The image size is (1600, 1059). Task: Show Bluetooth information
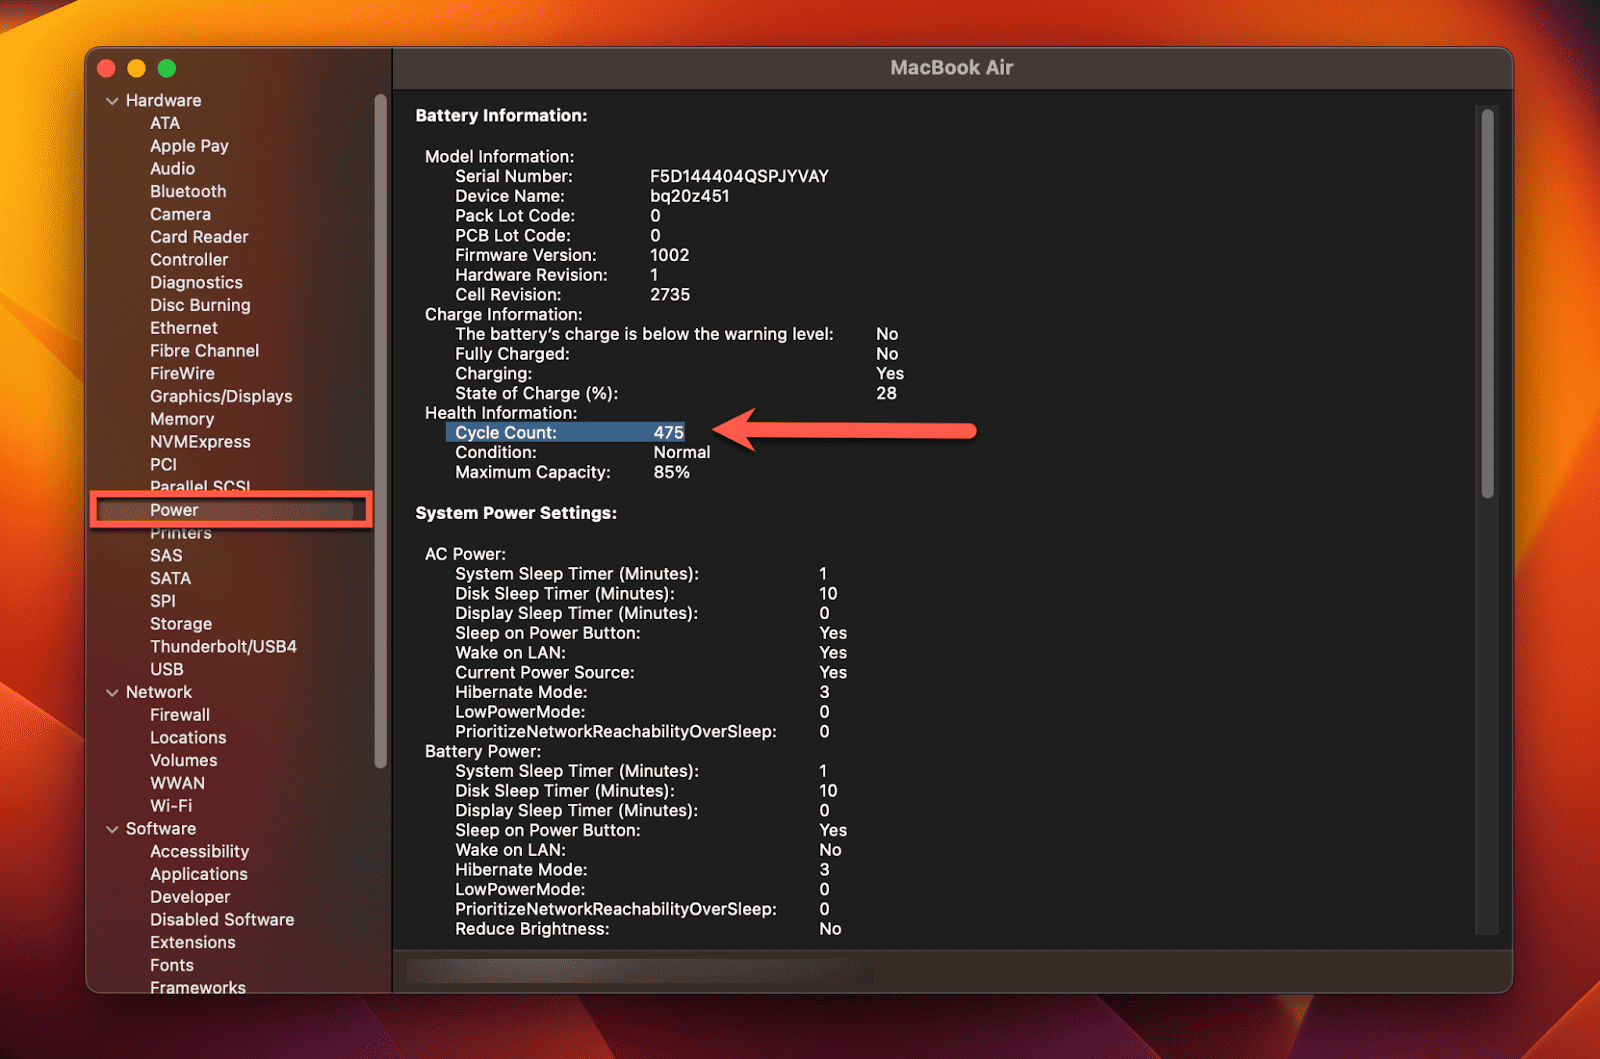tap(188, 191)
